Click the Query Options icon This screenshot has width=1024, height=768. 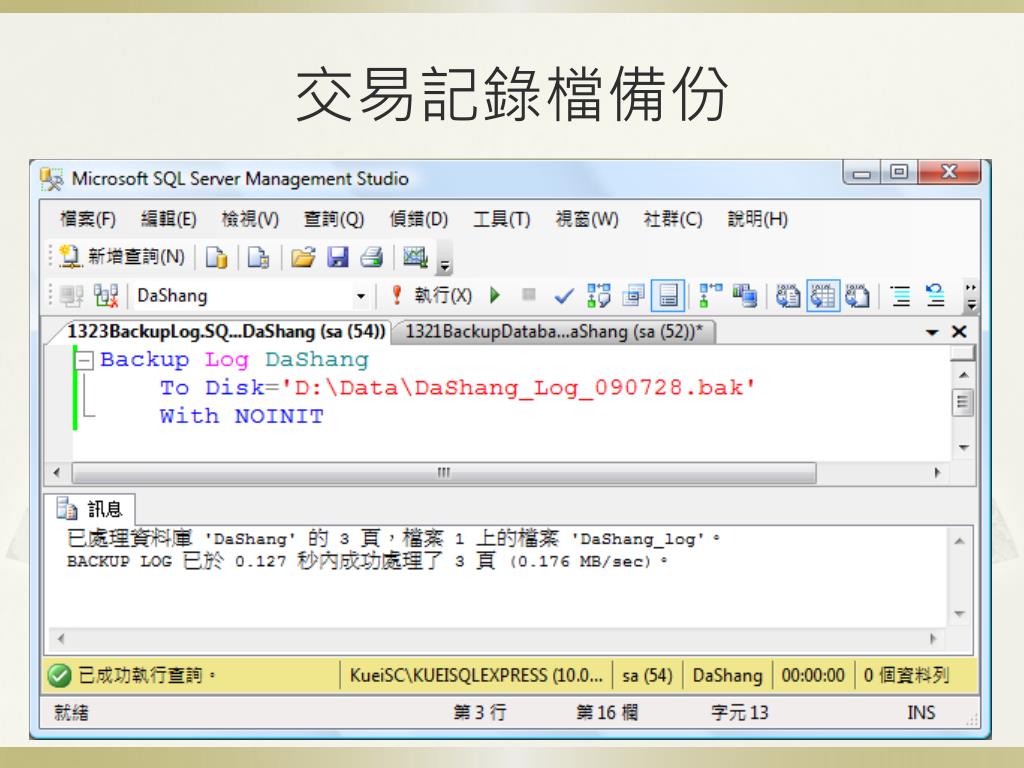point(633,296)
